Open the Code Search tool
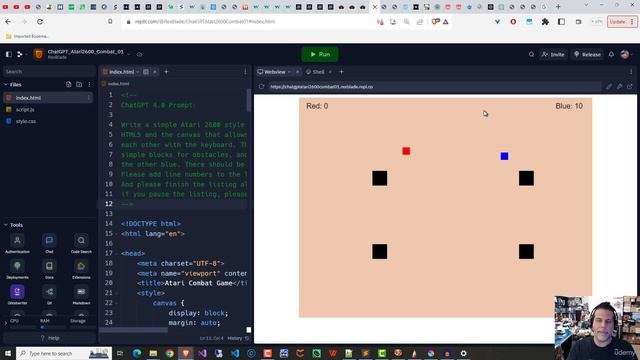Viewport: 640px width, 360px height. coord(81,243)
